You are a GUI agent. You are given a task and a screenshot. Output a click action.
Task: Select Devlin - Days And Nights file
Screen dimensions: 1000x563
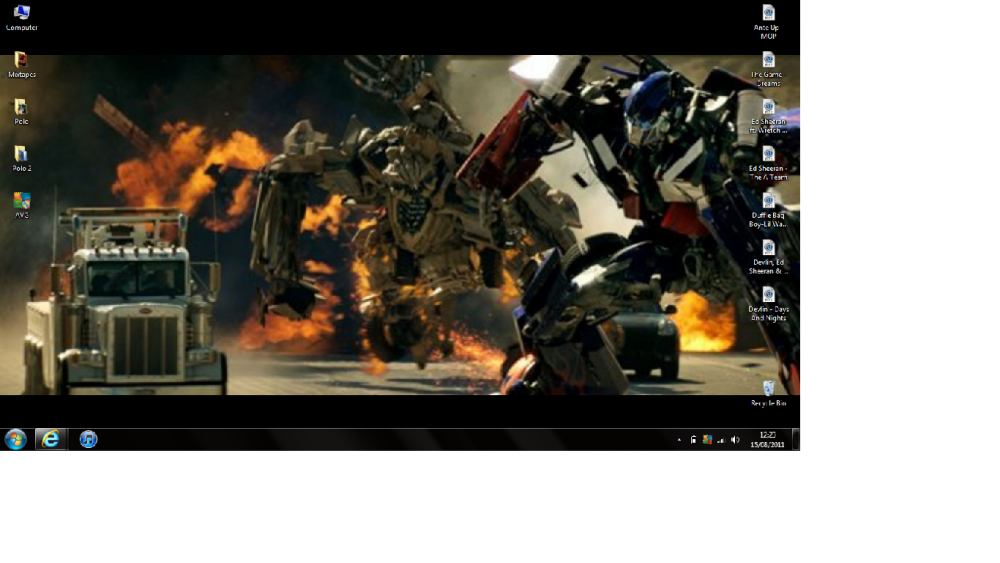[x=768, y=305]
